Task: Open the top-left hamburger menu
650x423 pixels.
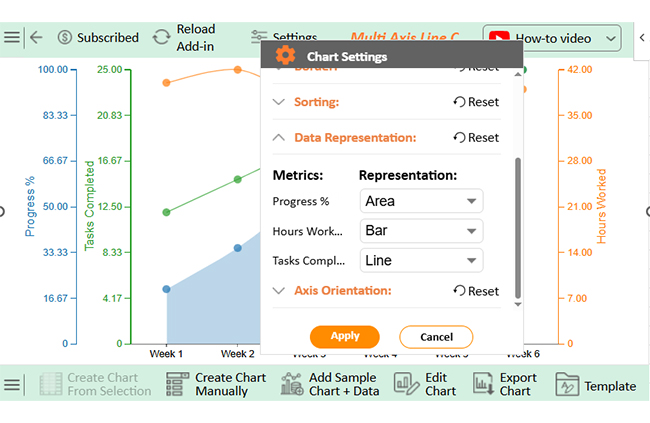Action: [x=11, y=37]
